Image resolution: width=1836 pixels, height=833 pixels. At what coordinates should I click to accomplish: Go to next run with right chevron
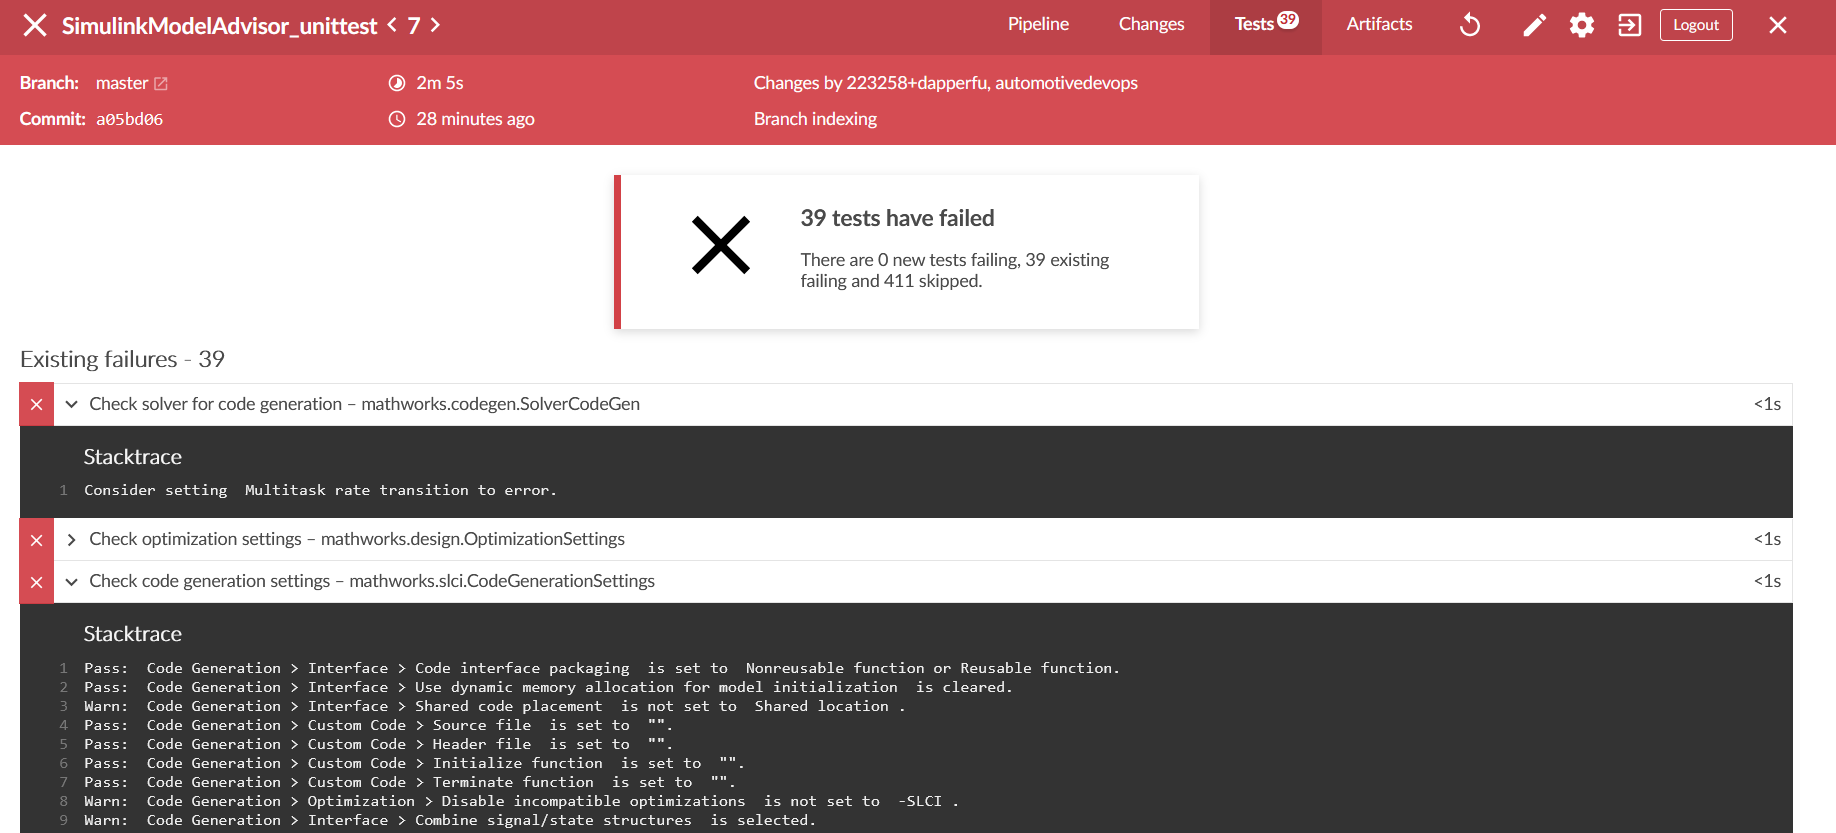[x=435, y=24]
